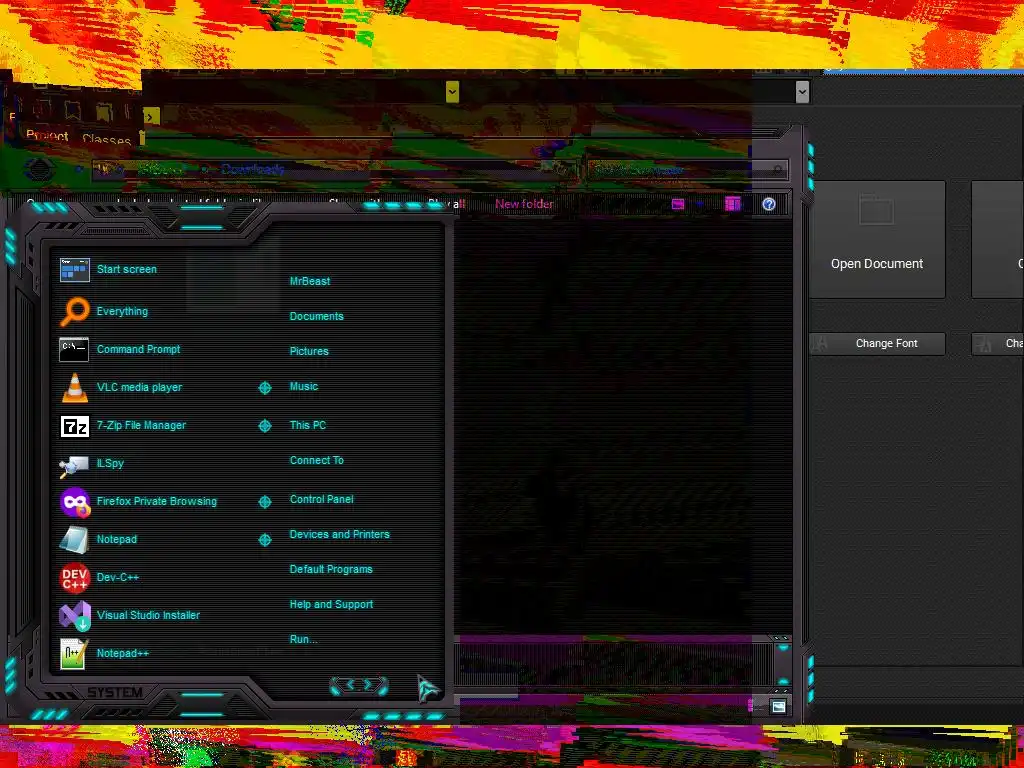Open Control Panel from the Start menu
This screenshot has width=1024, height=768.
tap(321, 500)
